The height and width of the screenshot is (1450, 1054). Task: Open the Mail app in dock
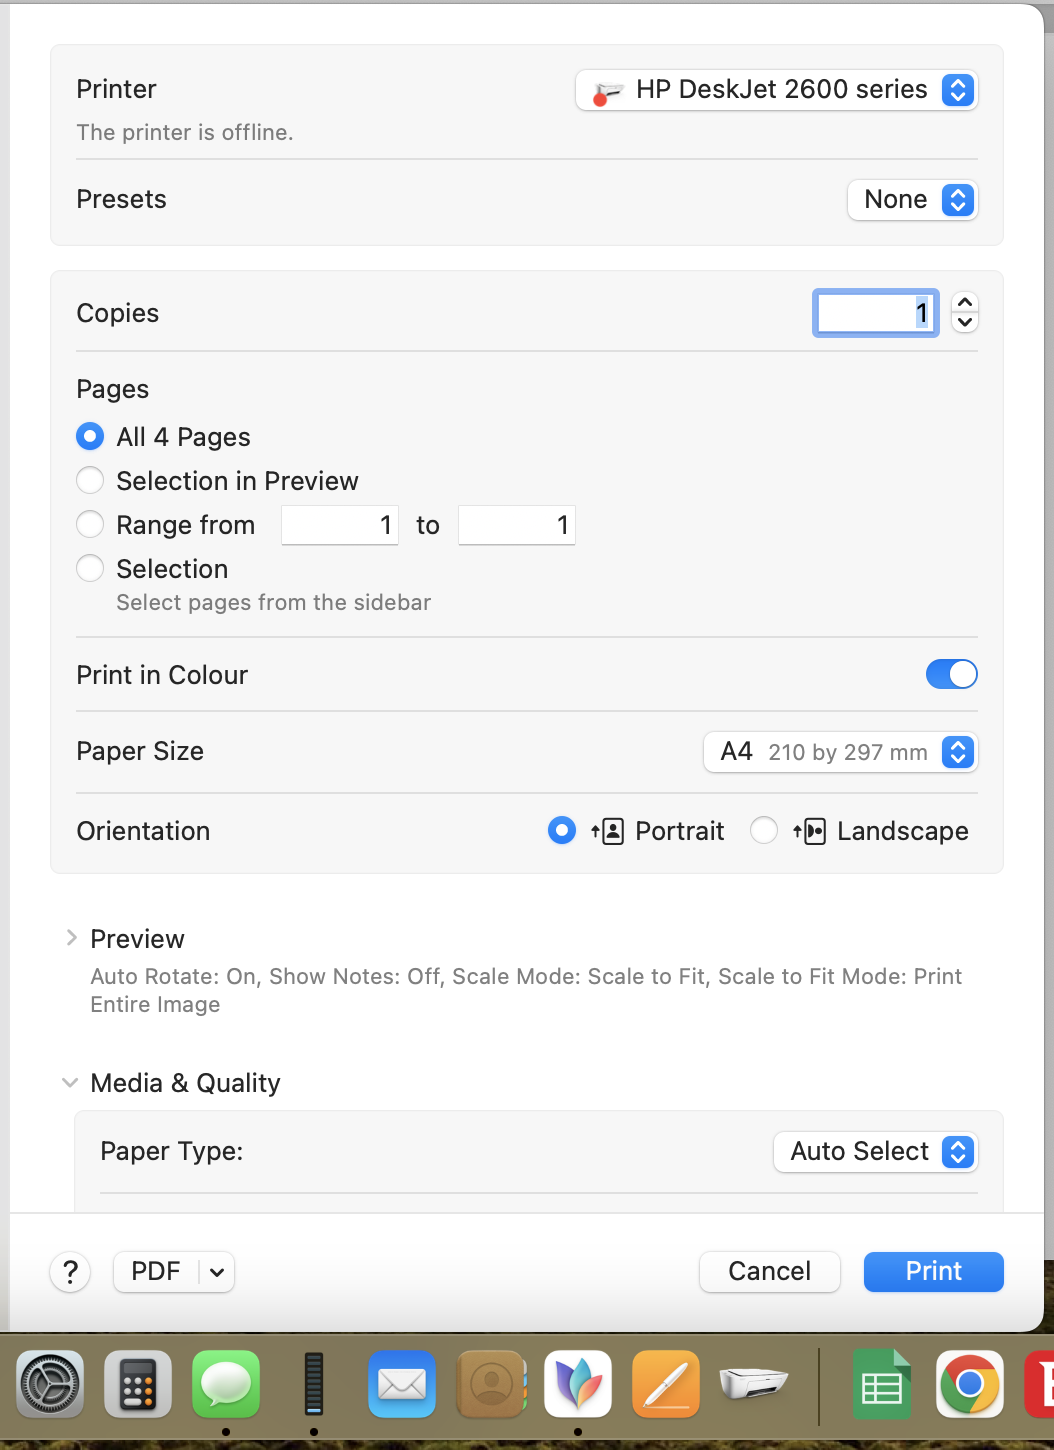(402, 1385)
